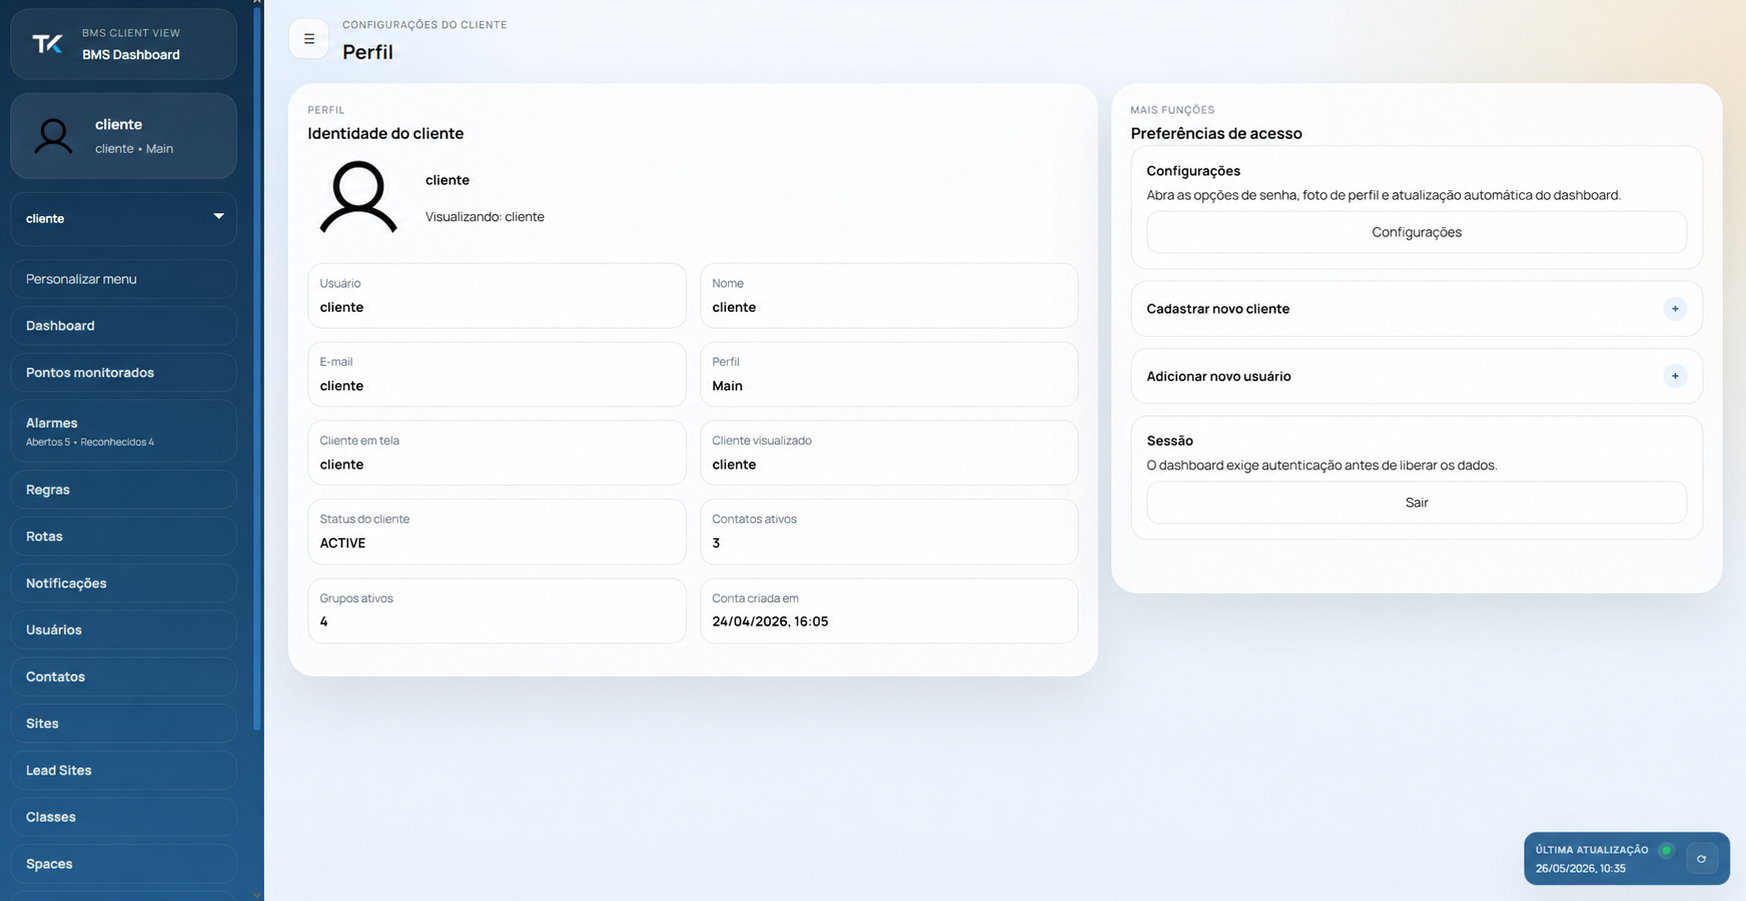
Task: Expand Cadastrar novo cliente plus icon
Action: point(1674,309)
